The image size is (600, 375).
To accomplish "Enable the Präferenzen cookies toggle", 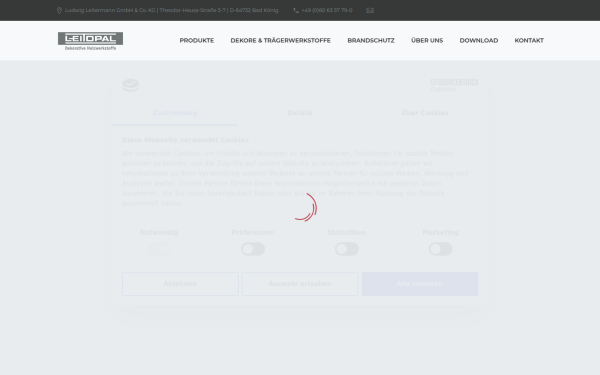I will click(253, 249).
